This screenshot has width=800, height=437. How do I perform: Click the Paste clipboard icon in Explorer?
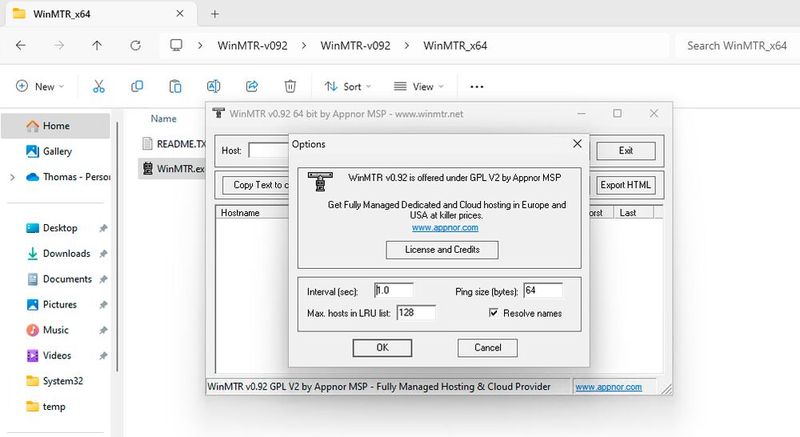click(175, 87)
